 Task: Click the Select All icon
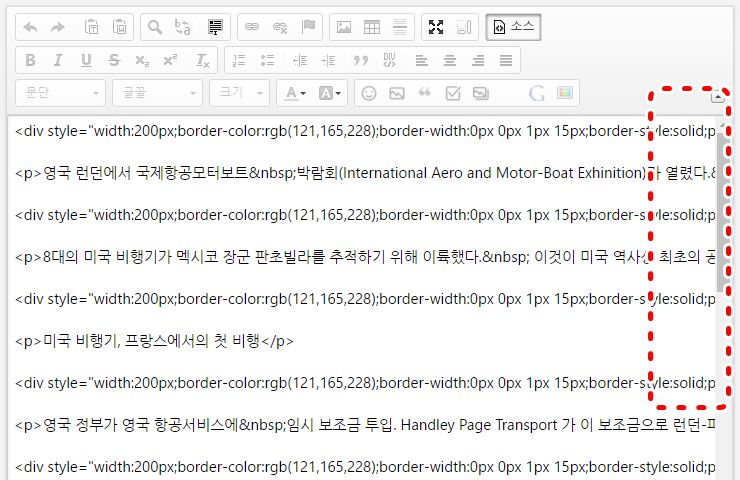(214, 27)
